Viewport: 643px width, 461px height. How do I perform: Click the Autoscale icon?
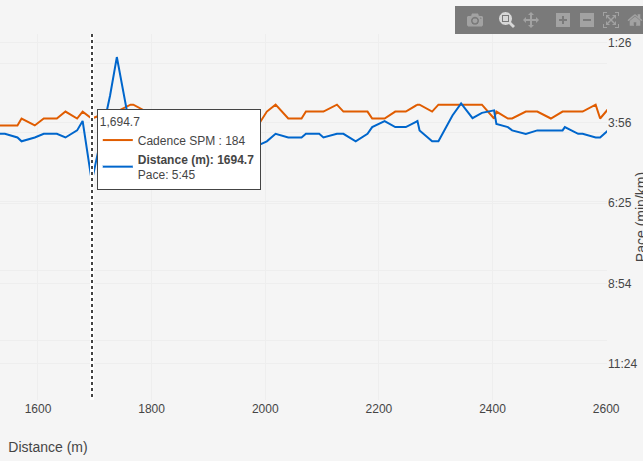(x=611, y=20)
